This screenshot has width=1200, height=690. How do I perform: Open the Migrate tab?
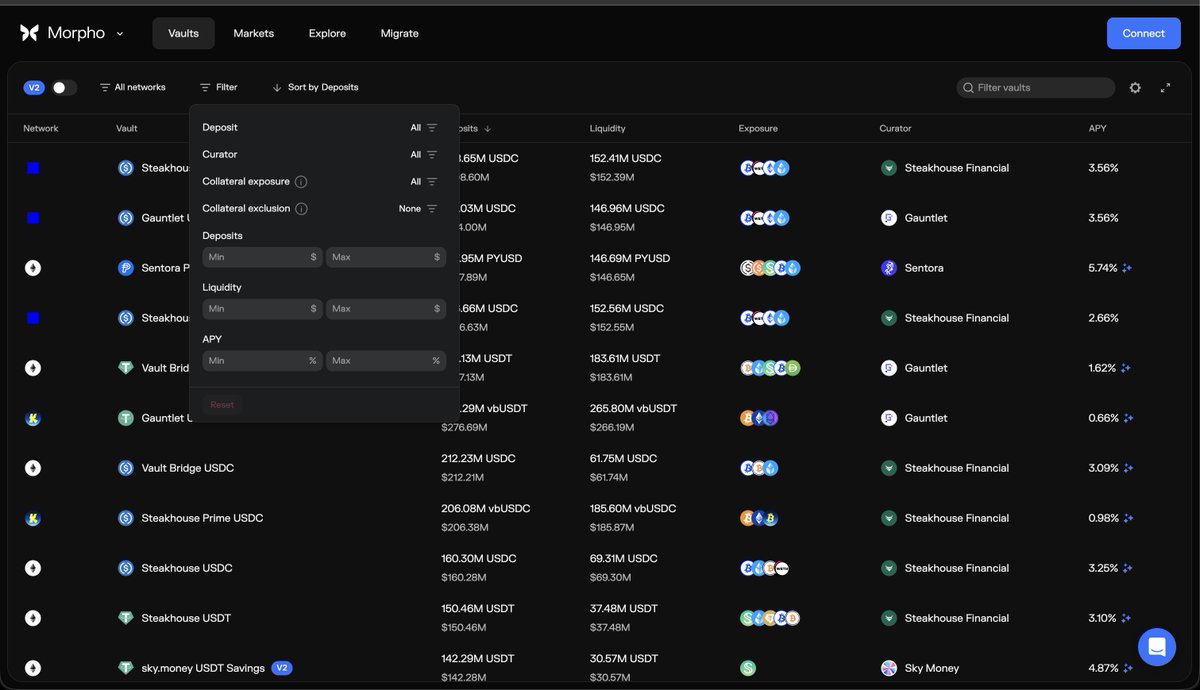(400, 33)
